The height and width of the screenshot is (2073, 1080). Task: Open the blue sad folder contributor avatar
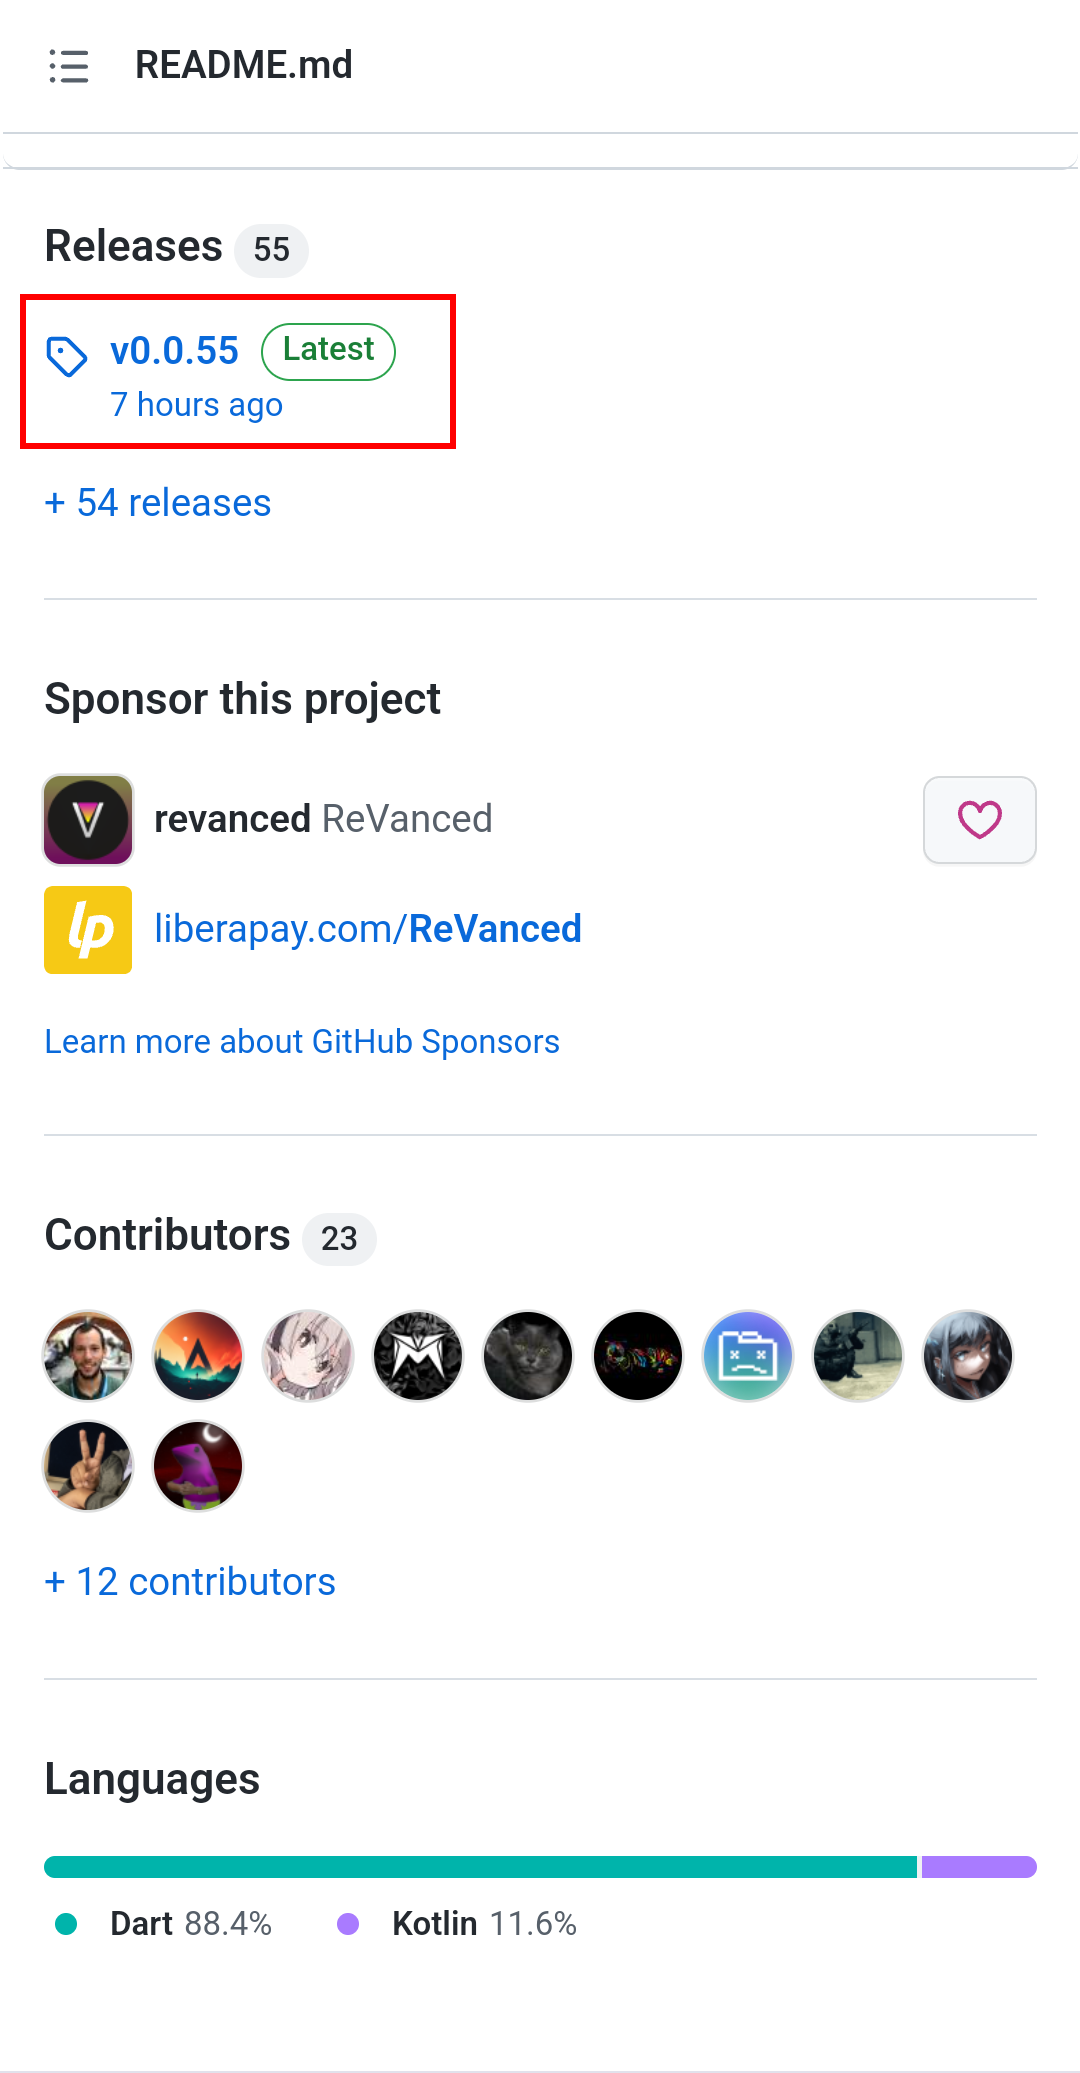pos(748,1356)
